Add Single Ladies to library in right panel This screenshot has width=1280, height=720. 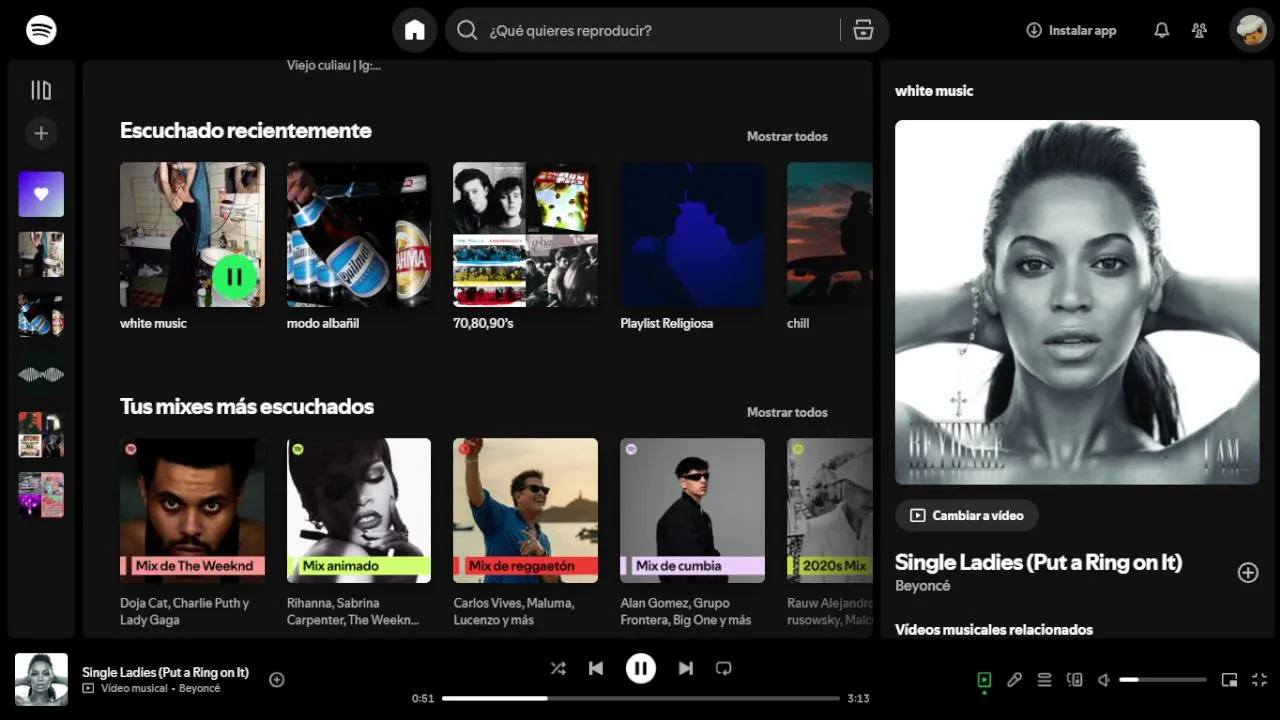1248,572
